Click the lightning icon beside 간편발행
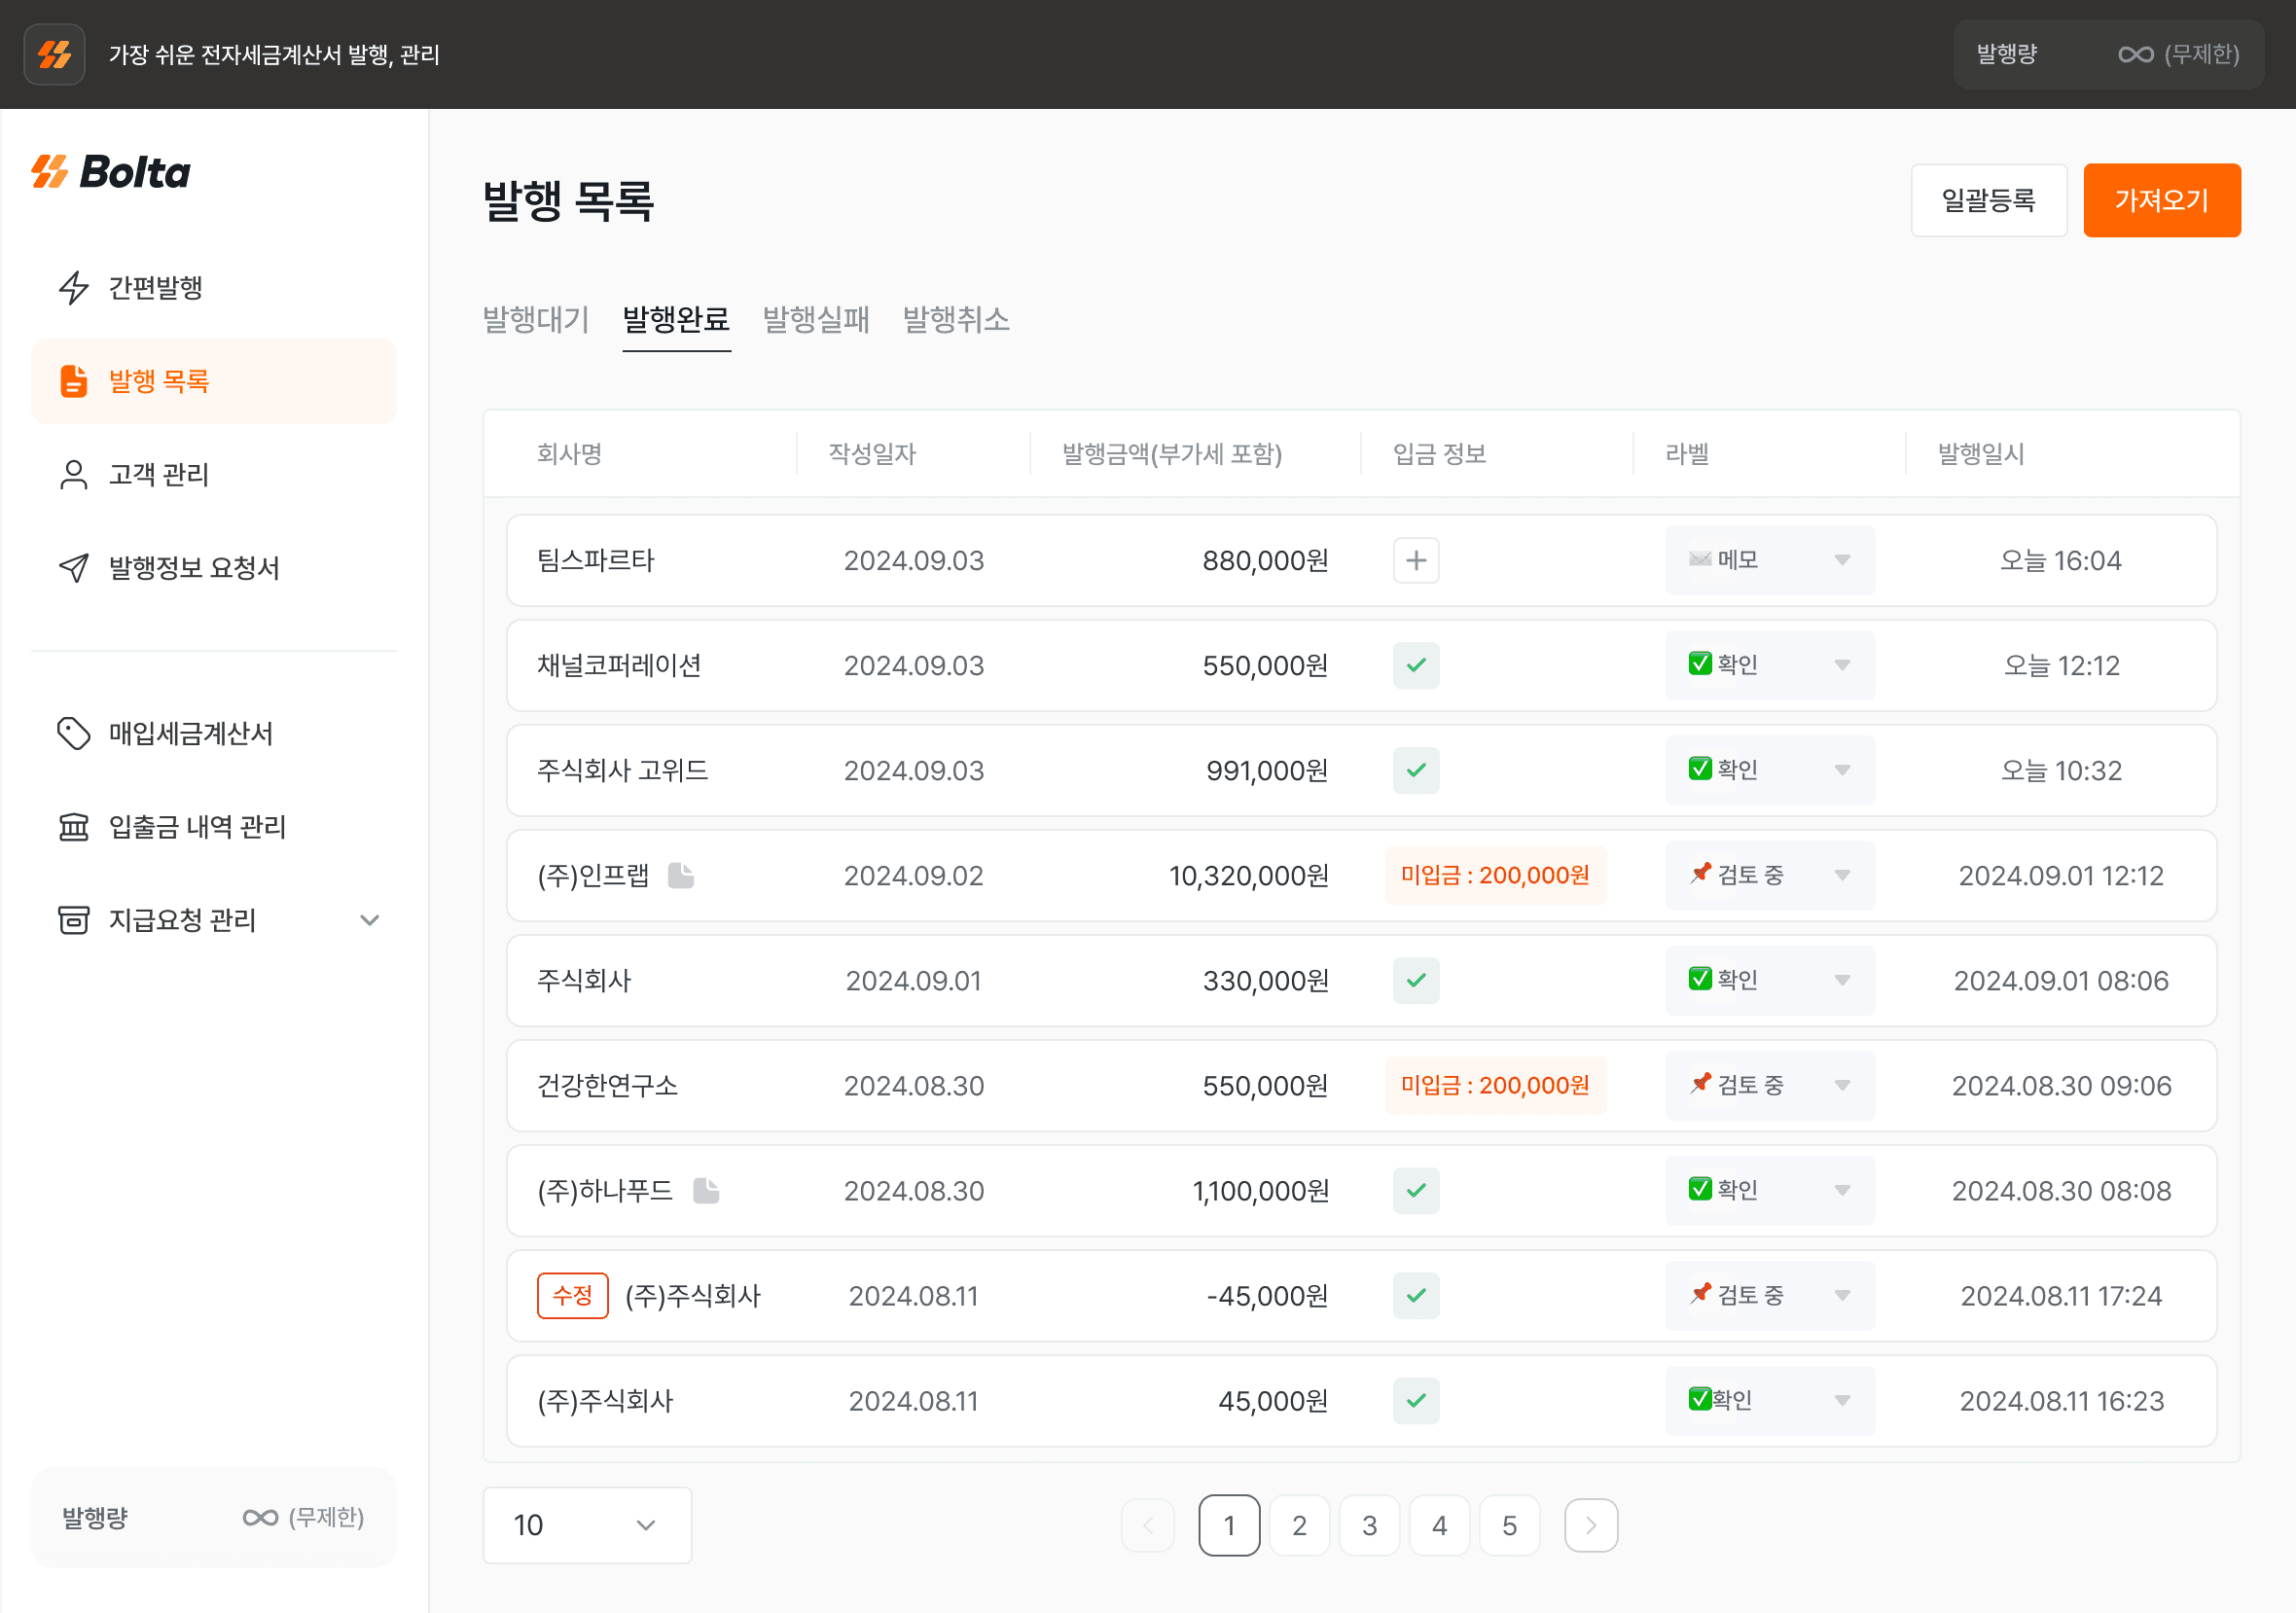This screenshot has width=2296, height=1613. point(74,288)
